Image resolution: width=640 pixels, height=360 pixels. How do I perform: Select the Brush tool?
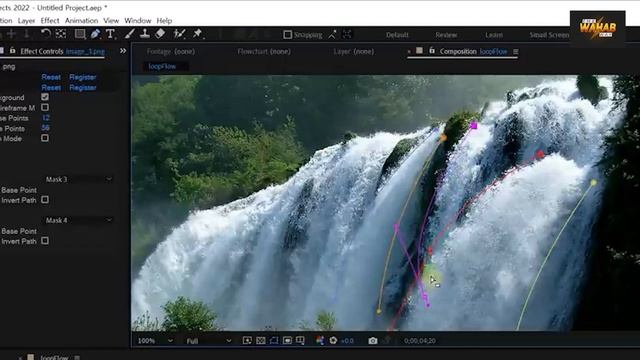[130, 34]
